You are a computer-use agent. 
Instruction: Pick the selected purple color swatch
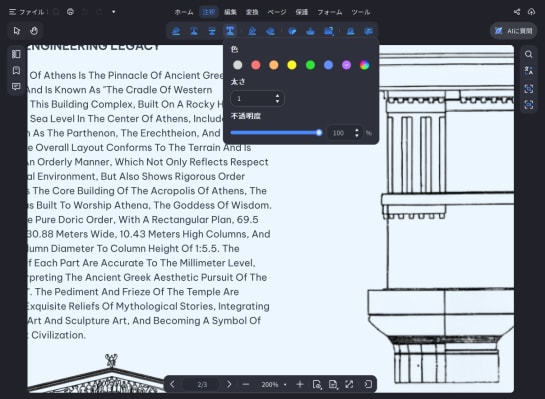pyautogui.click(x=347, y=65)
